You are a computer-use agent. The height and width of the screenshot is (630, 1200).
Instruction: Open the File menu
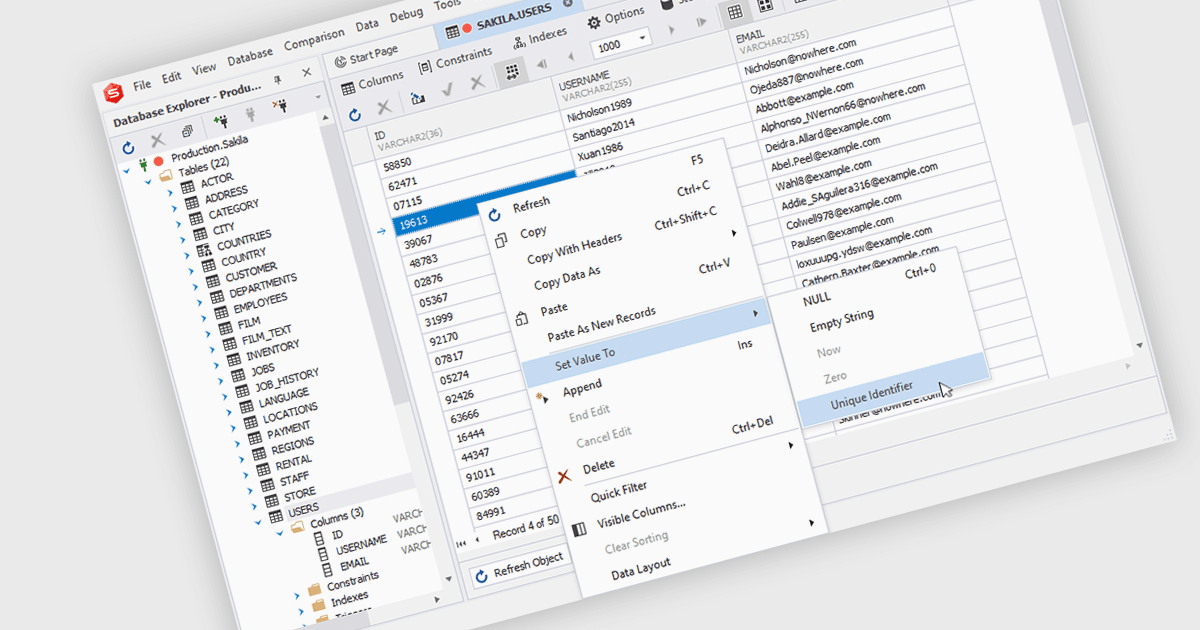point(142,84)
